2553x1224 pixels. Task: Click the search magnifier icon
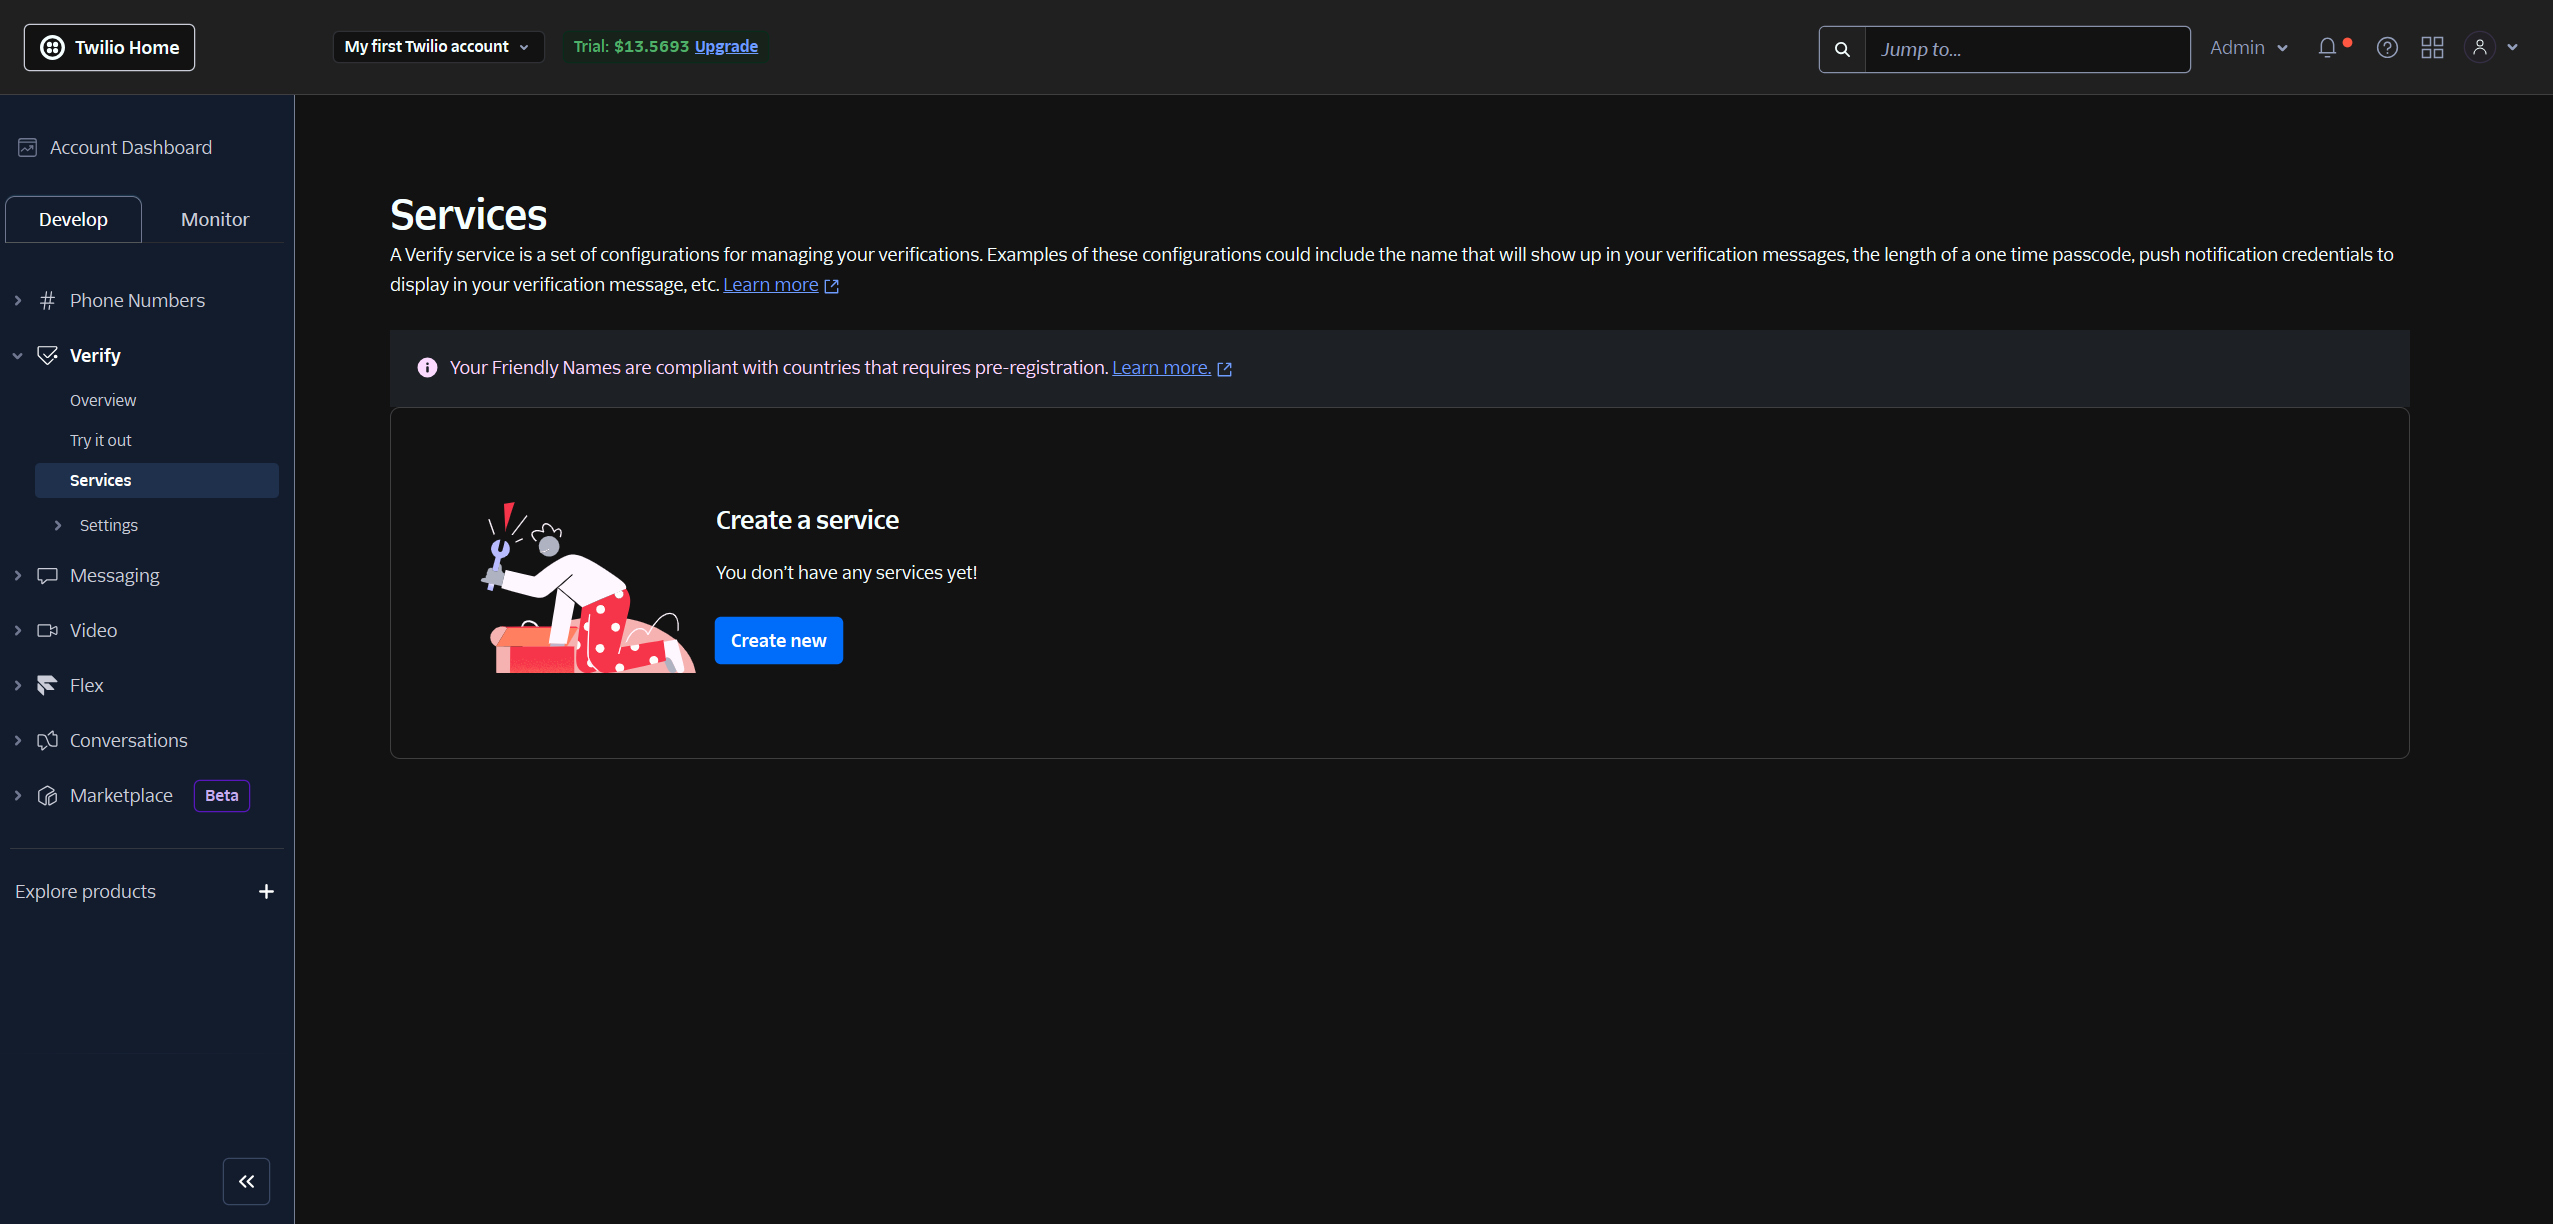(x=1842, y=49)
